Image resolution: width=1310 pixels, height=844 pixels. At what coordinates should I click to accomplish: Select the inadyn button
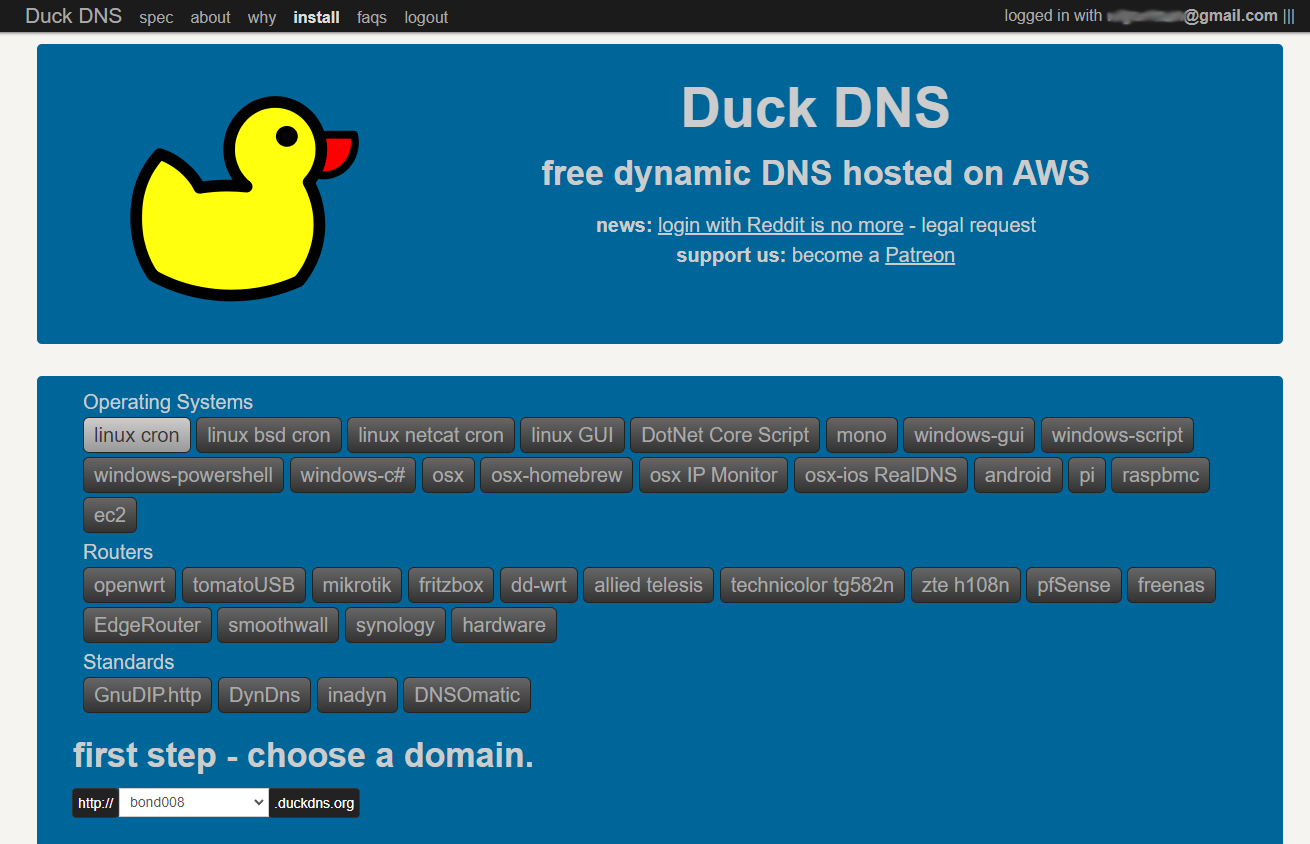coord(357,695)
